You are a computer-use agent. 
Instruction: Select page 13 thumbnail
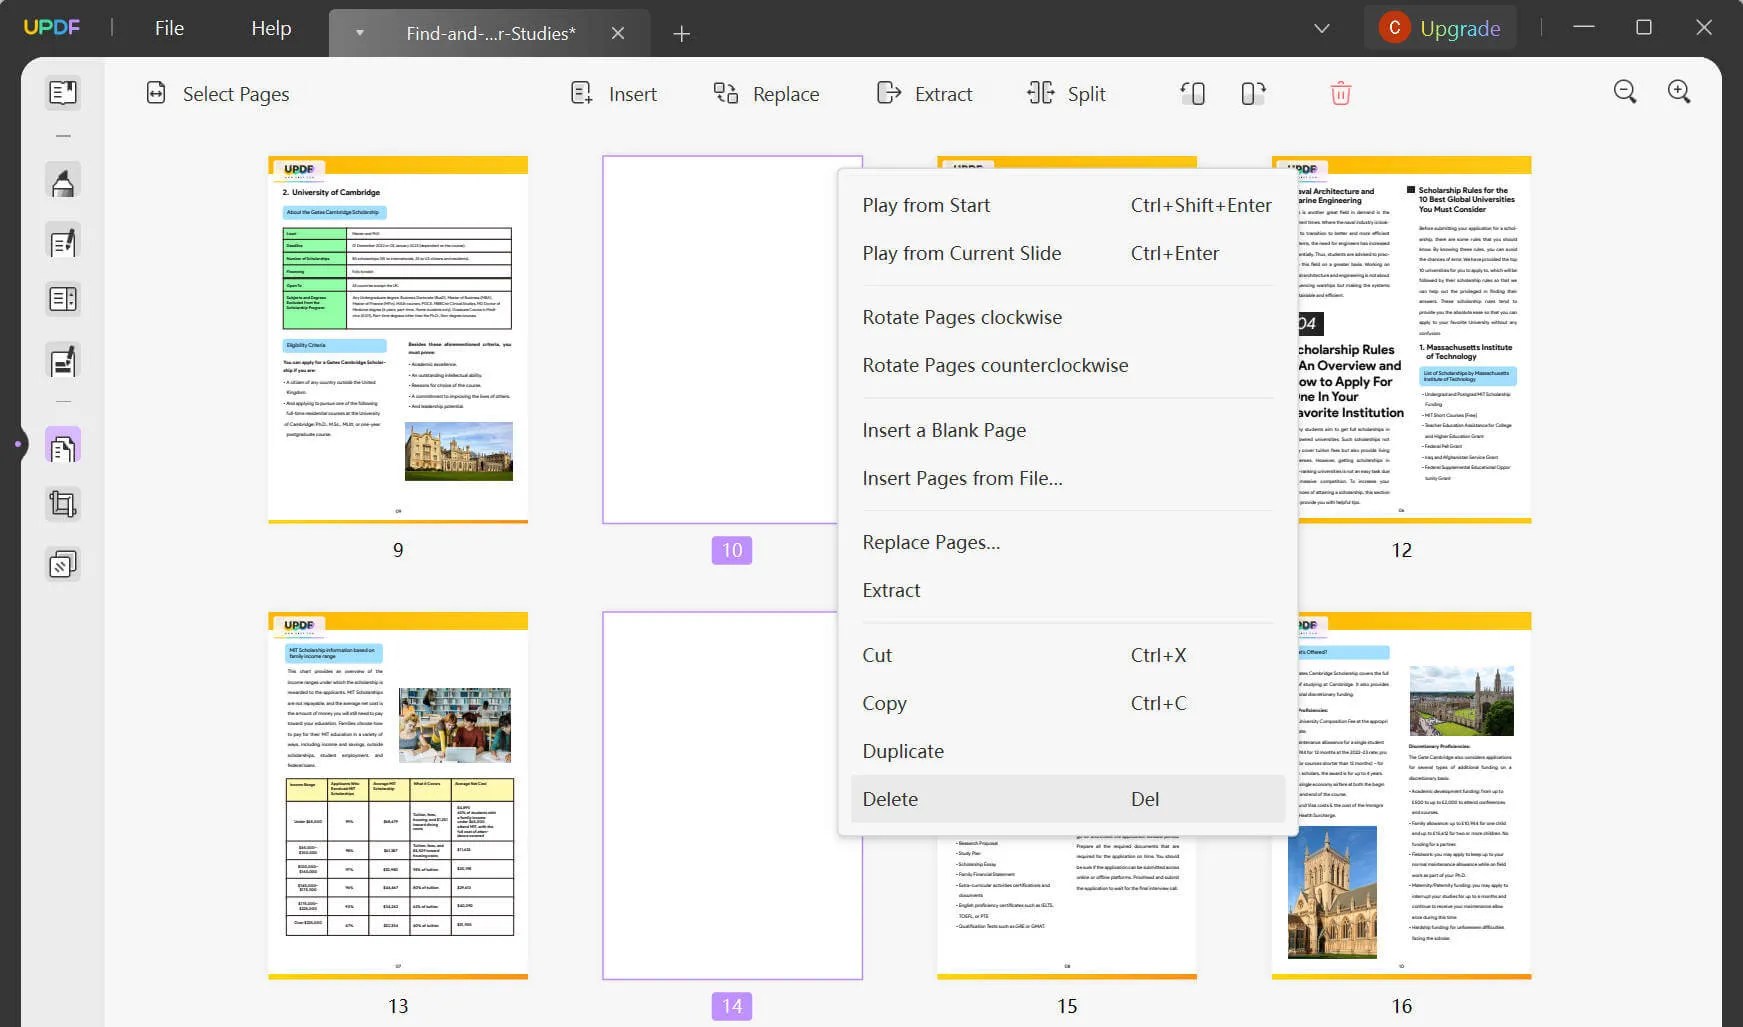(x=397, y=795)
